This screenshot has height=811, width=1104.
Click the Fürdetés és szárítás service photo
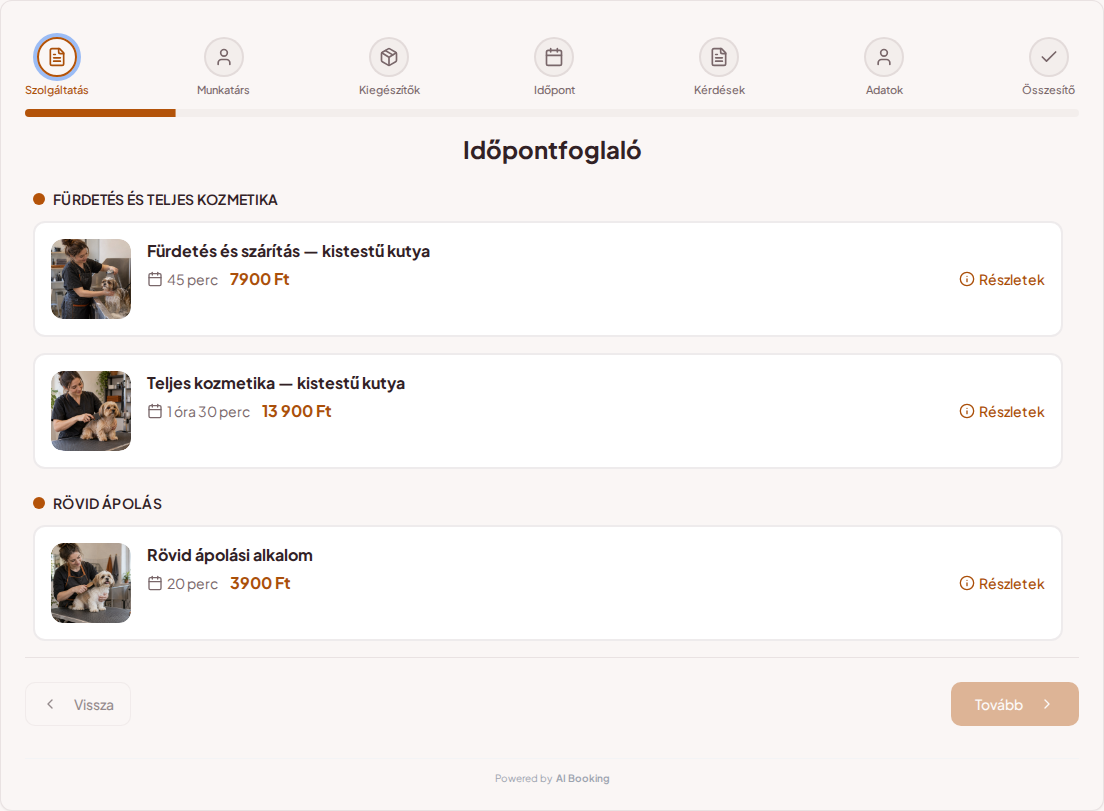(91, 279)
